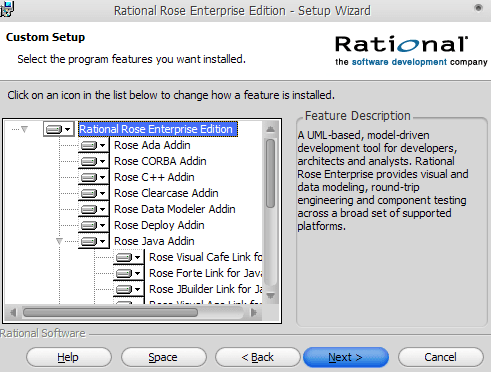Viewport: 491px width, 372px height.
Task: Click the Next button
Action: (x=346, y=357)
